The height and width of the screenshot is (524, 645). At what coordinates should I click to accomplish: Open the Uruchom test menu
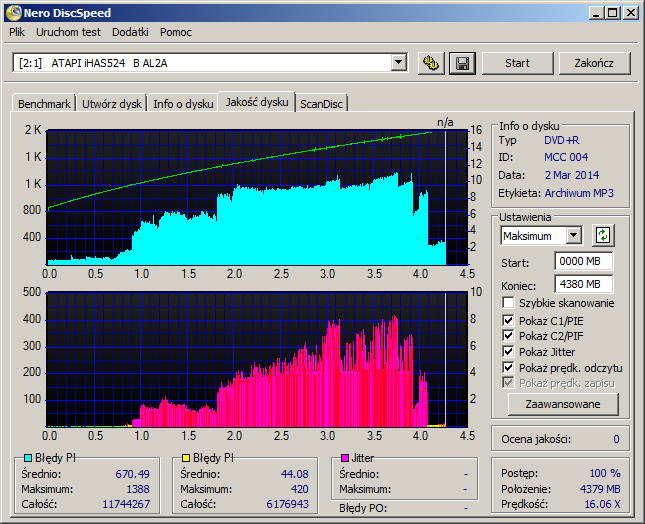[x=68, y=32]
